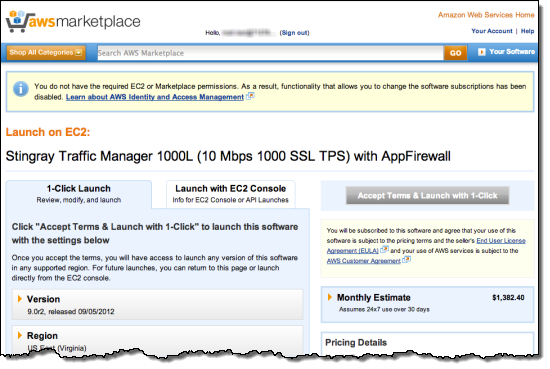Expand the Monthly Estimate panel

[427, 304]
